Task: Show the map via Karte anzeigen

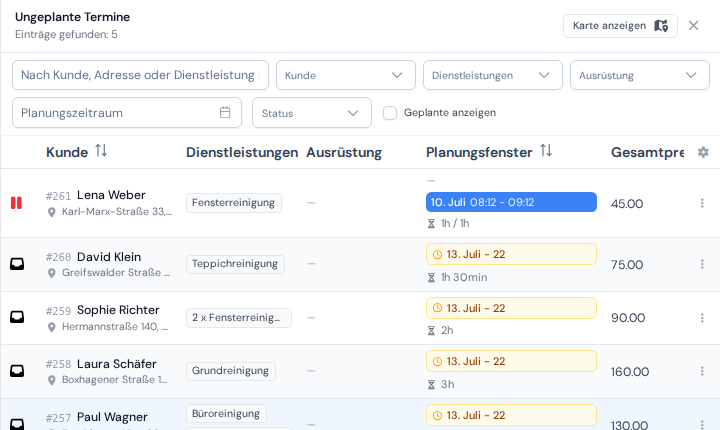Action: [x=620, y=26]
